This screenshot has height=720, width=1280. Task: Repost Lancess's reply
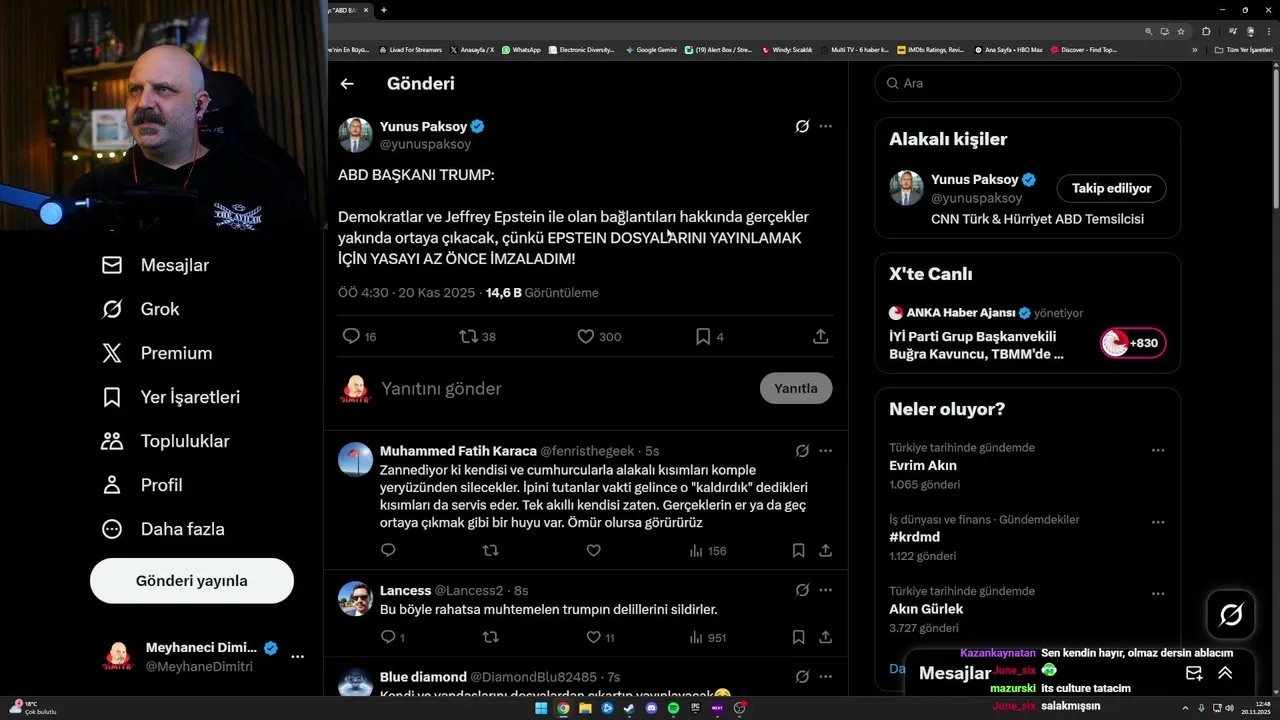point(490,637)
